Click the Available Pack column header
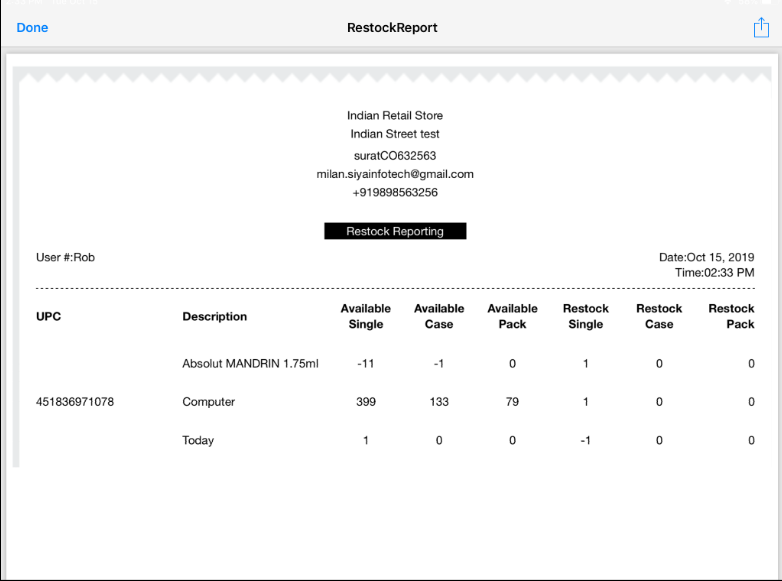Screen dimensions: 782x581 512,316
